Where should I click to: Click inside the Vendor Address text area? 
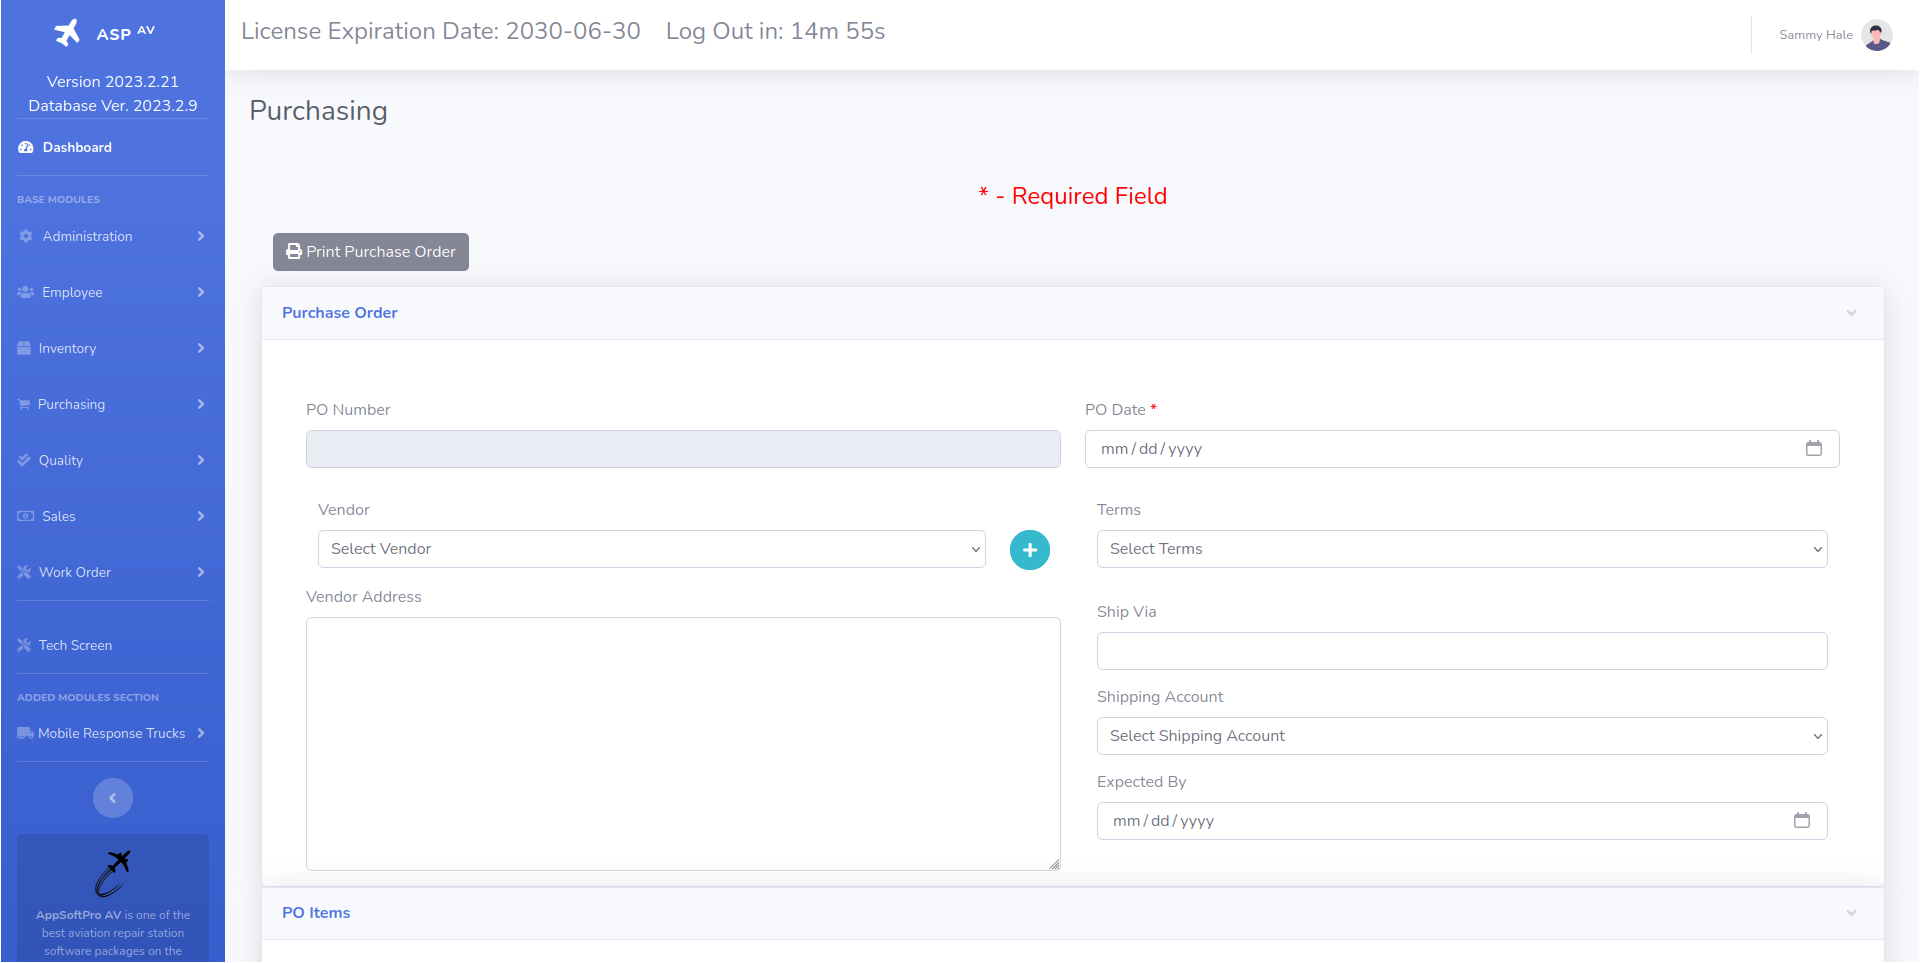(682, 743)
